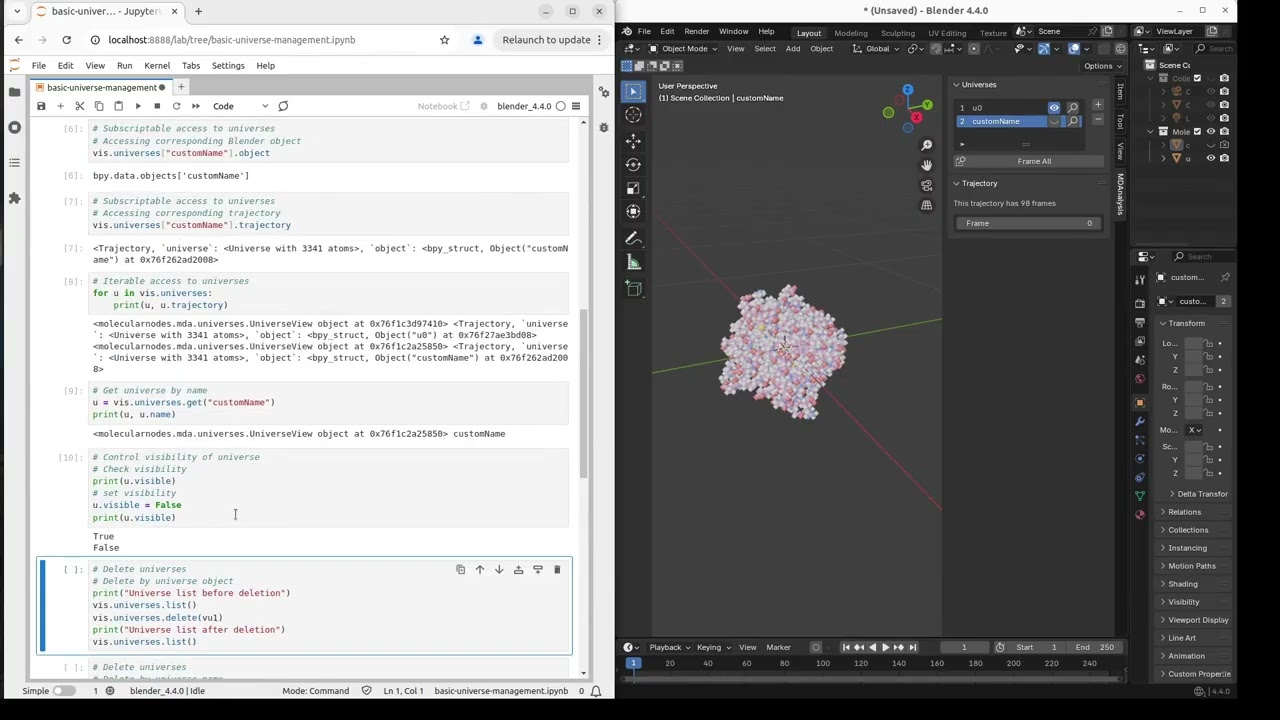Open the Jupyter Kernel menu
The height and width of the screenshot is (720, 1280).
click(x=157, y=66)
